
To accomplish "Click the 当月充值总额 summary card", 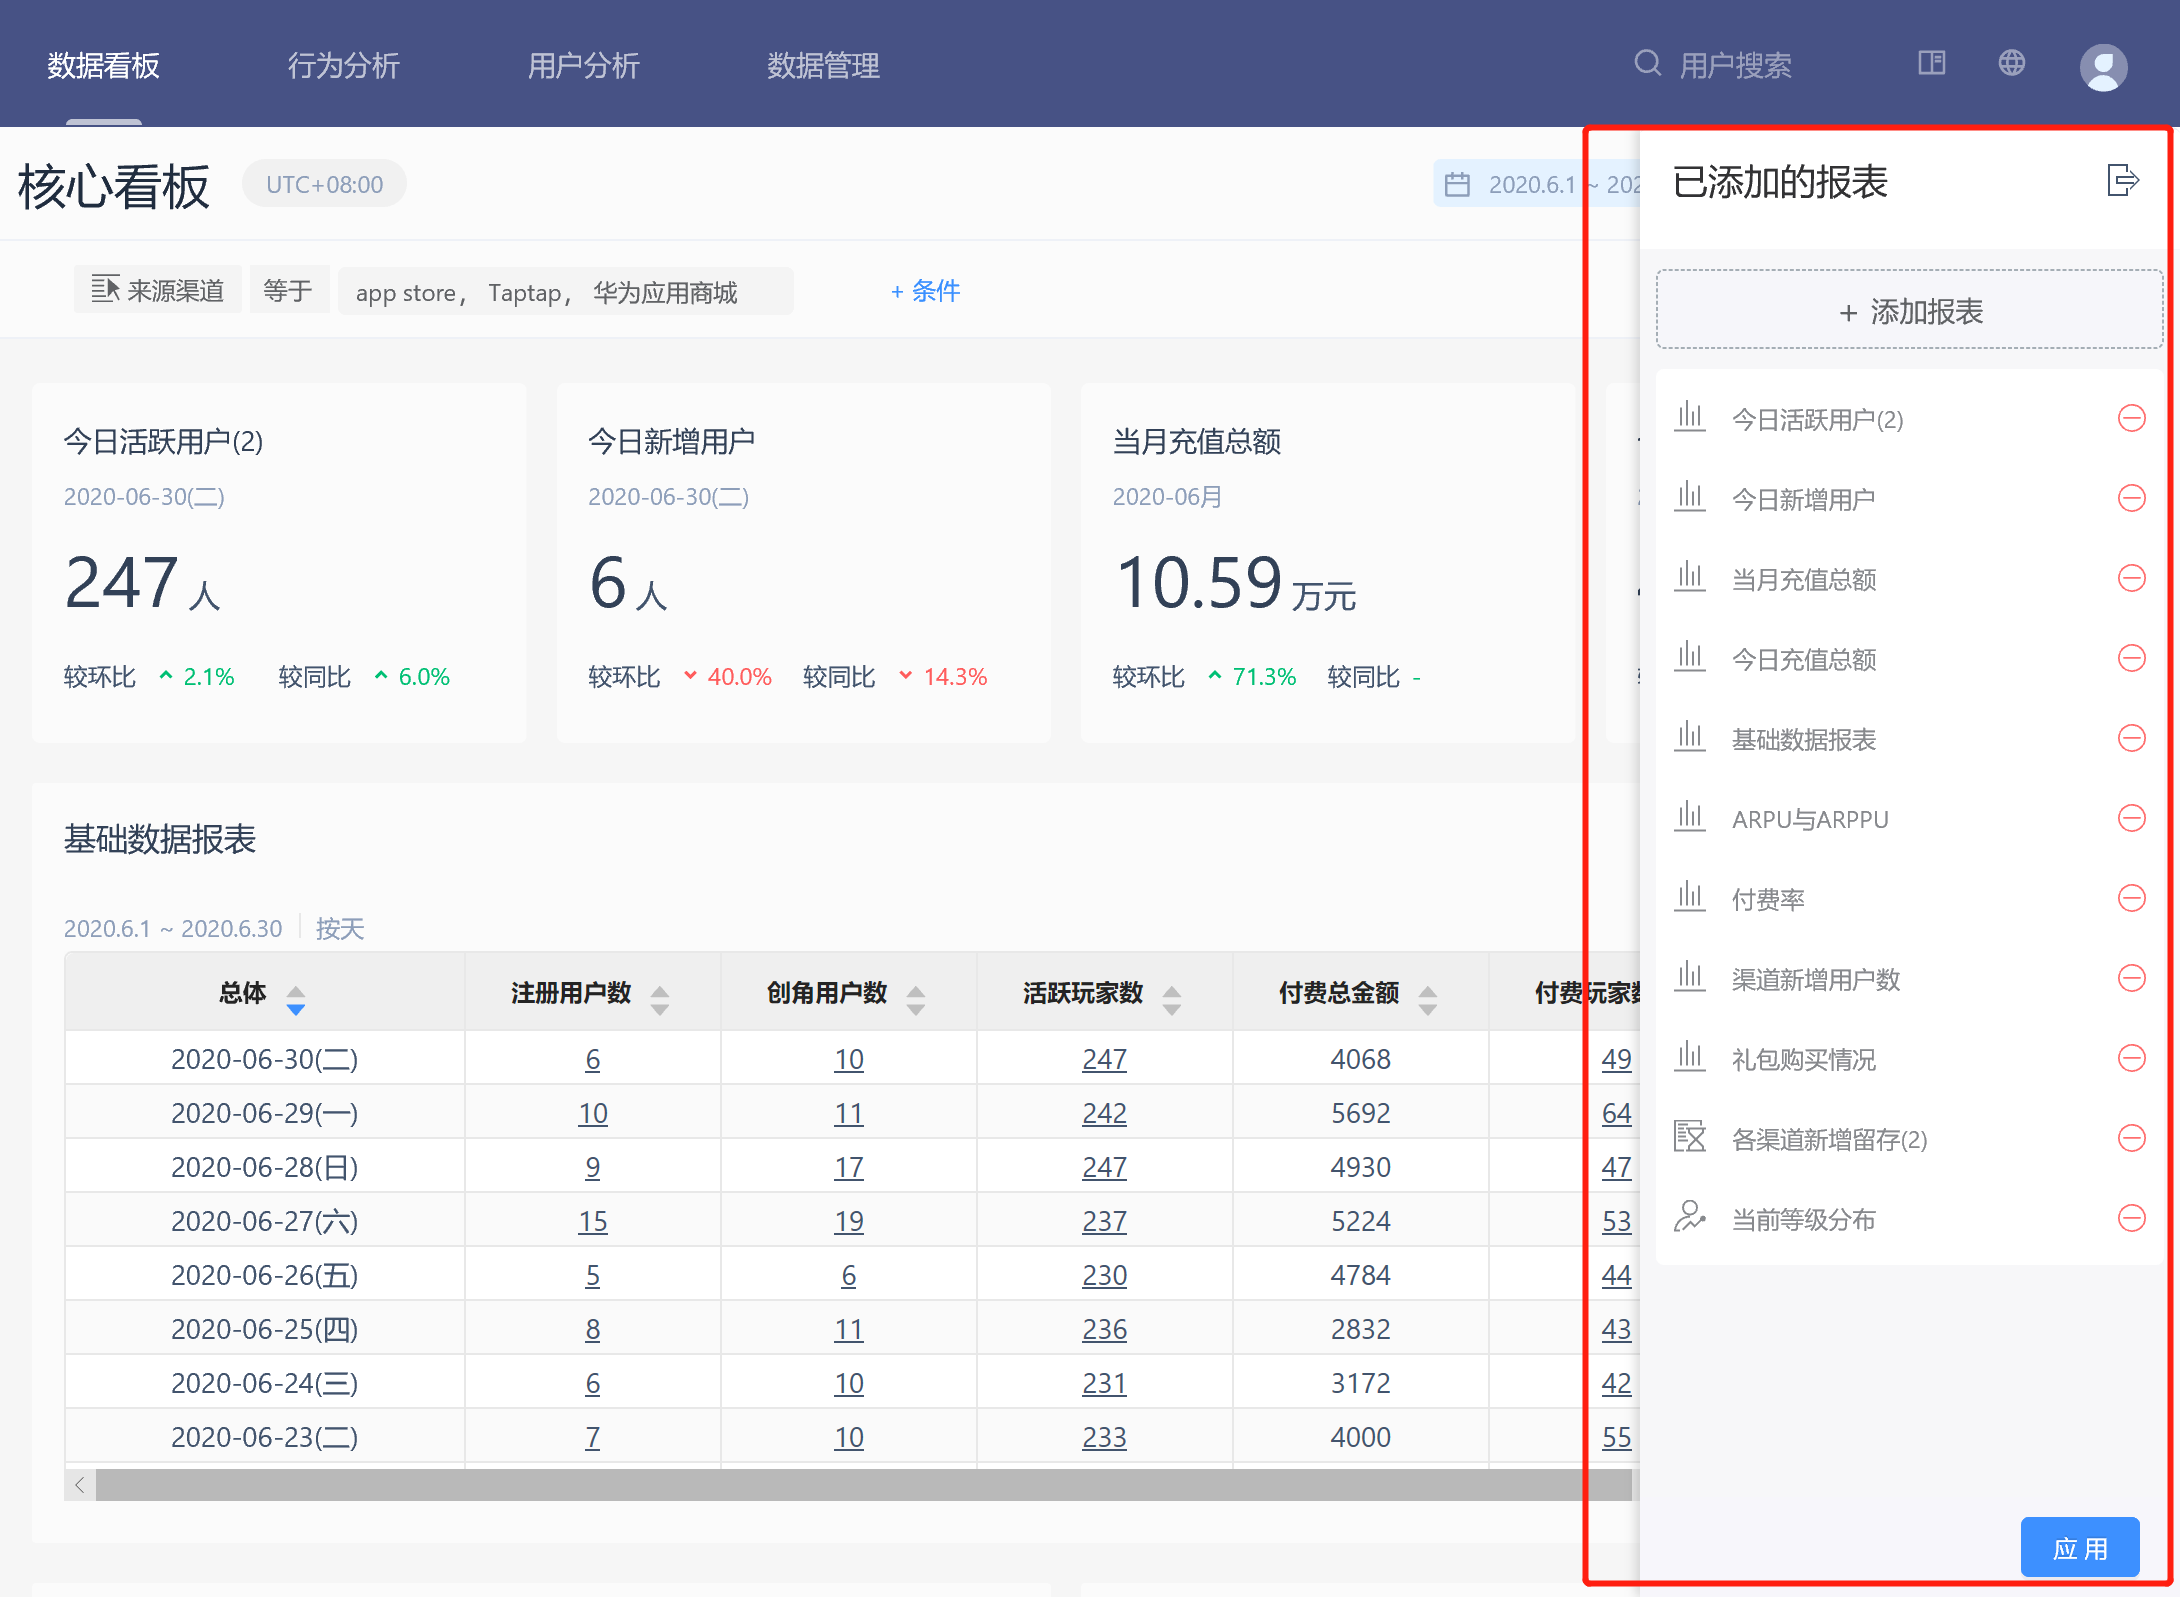I will click(1327, 562).
